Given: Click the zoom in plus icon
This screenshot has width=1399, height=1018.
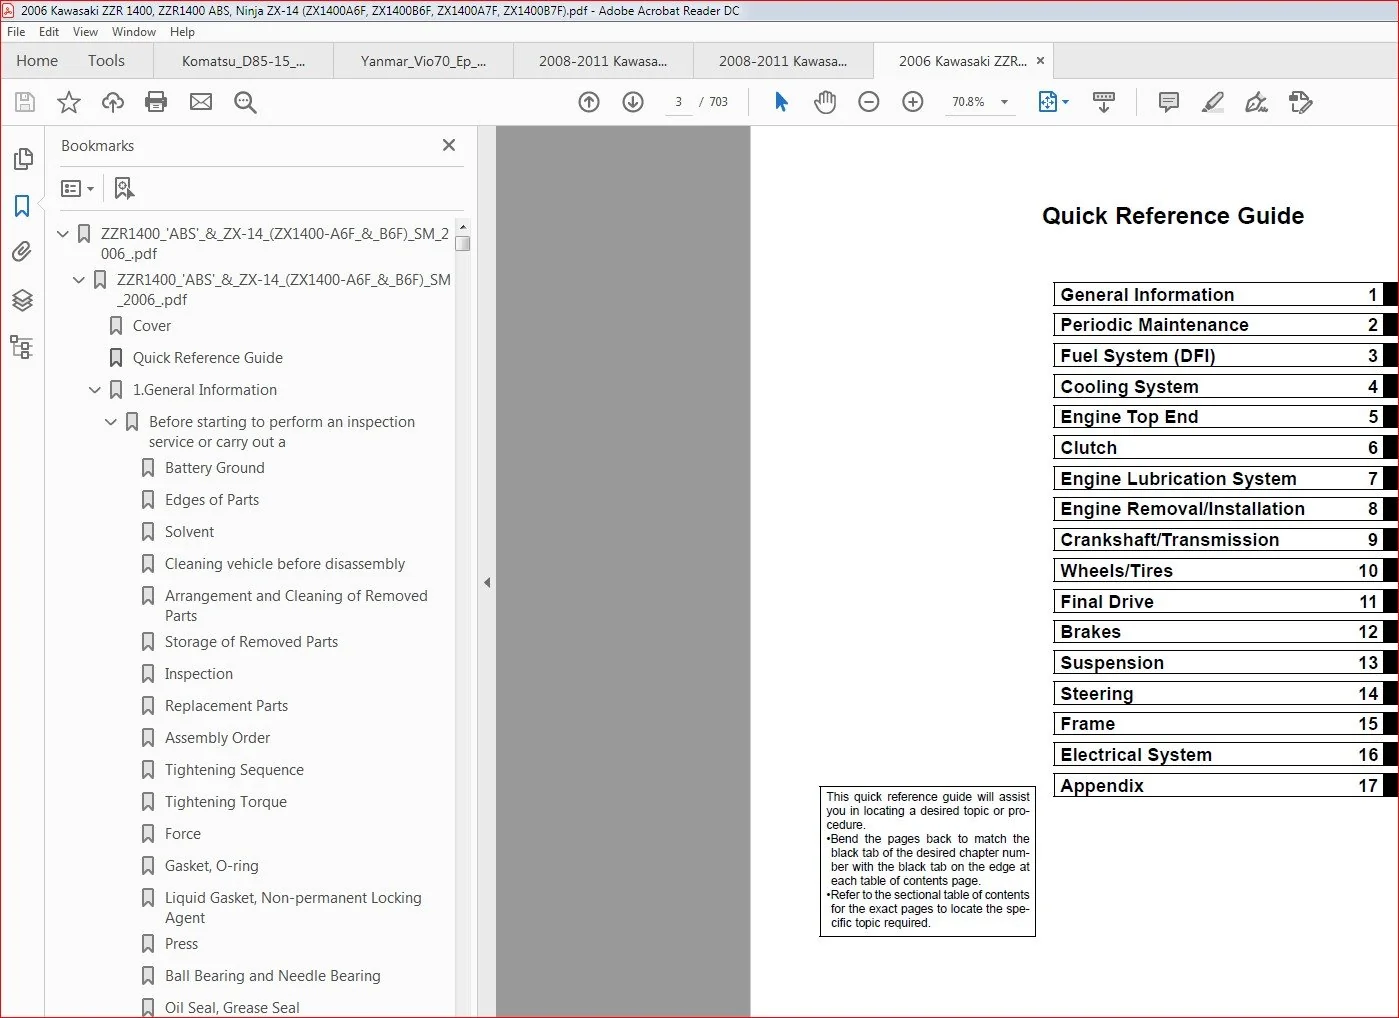Looking at the screenshot, I should tap(913, 102).
